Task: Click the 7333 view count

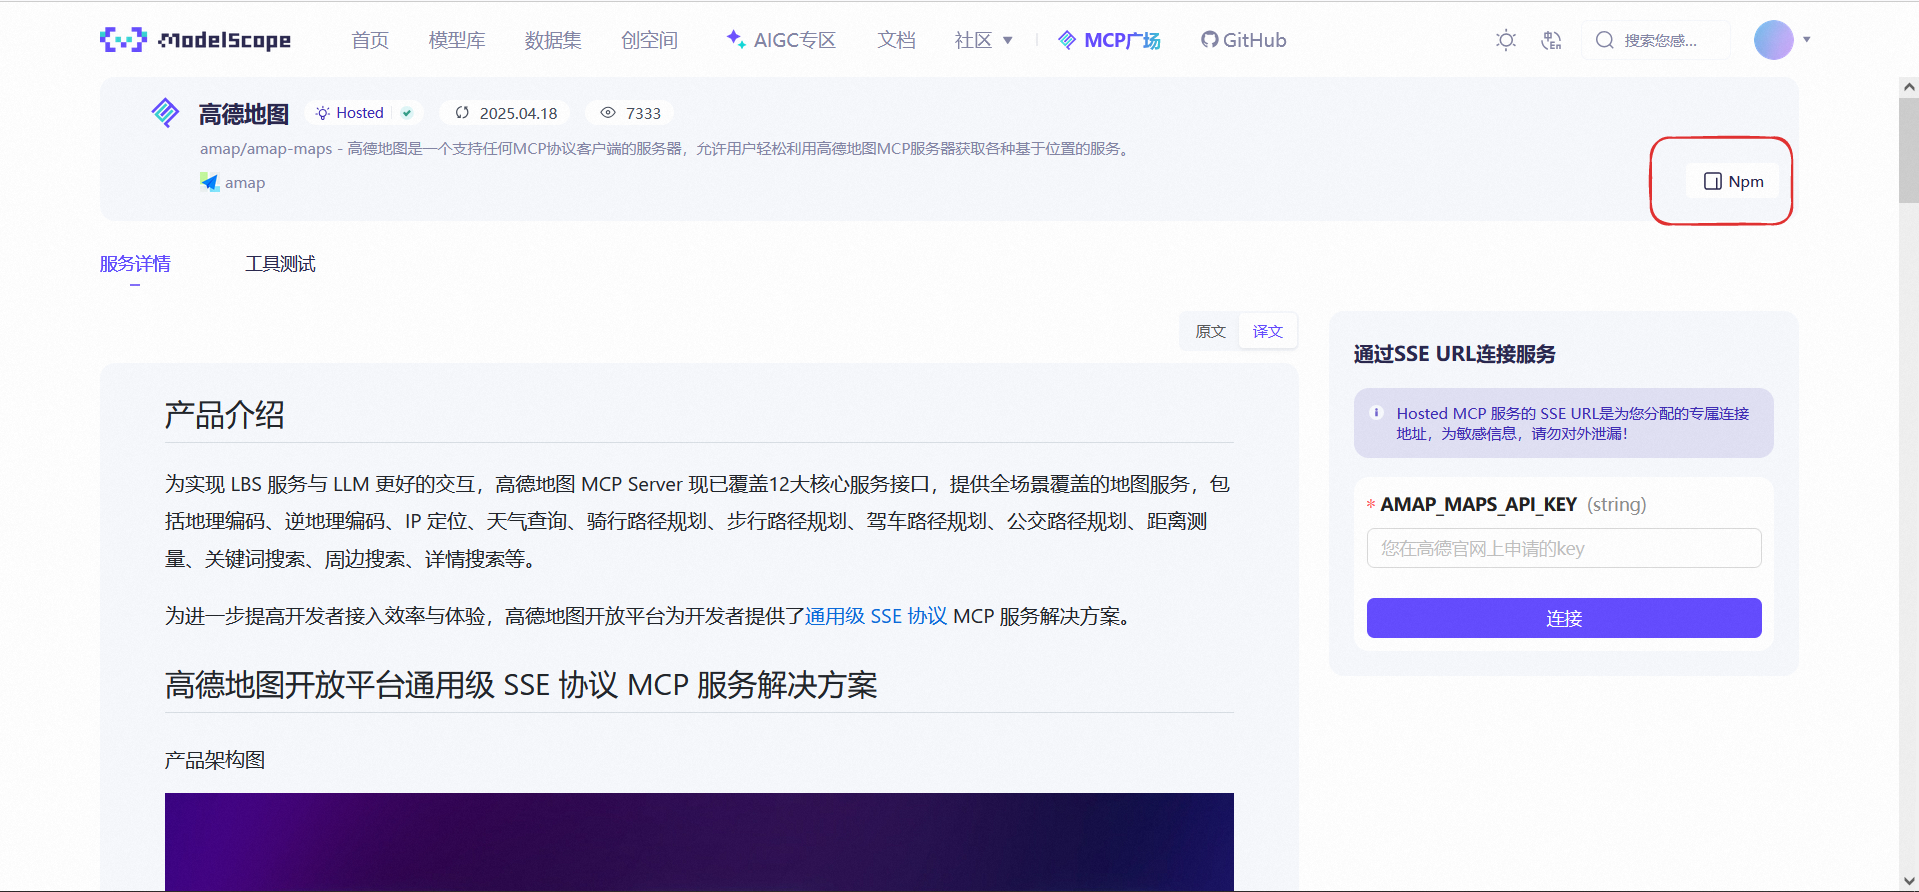Action: tap(643, 113)
